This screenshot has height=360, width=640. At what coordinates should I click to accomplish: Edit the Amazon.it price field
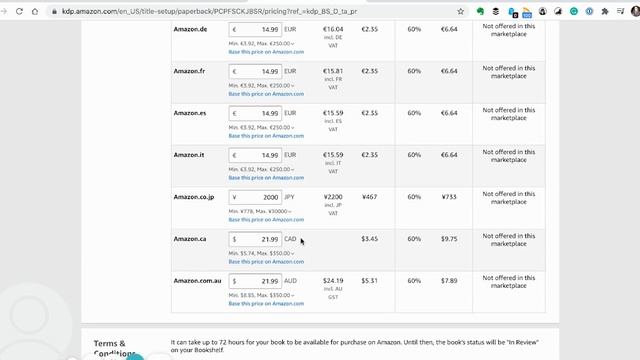(x=255, y=155)
